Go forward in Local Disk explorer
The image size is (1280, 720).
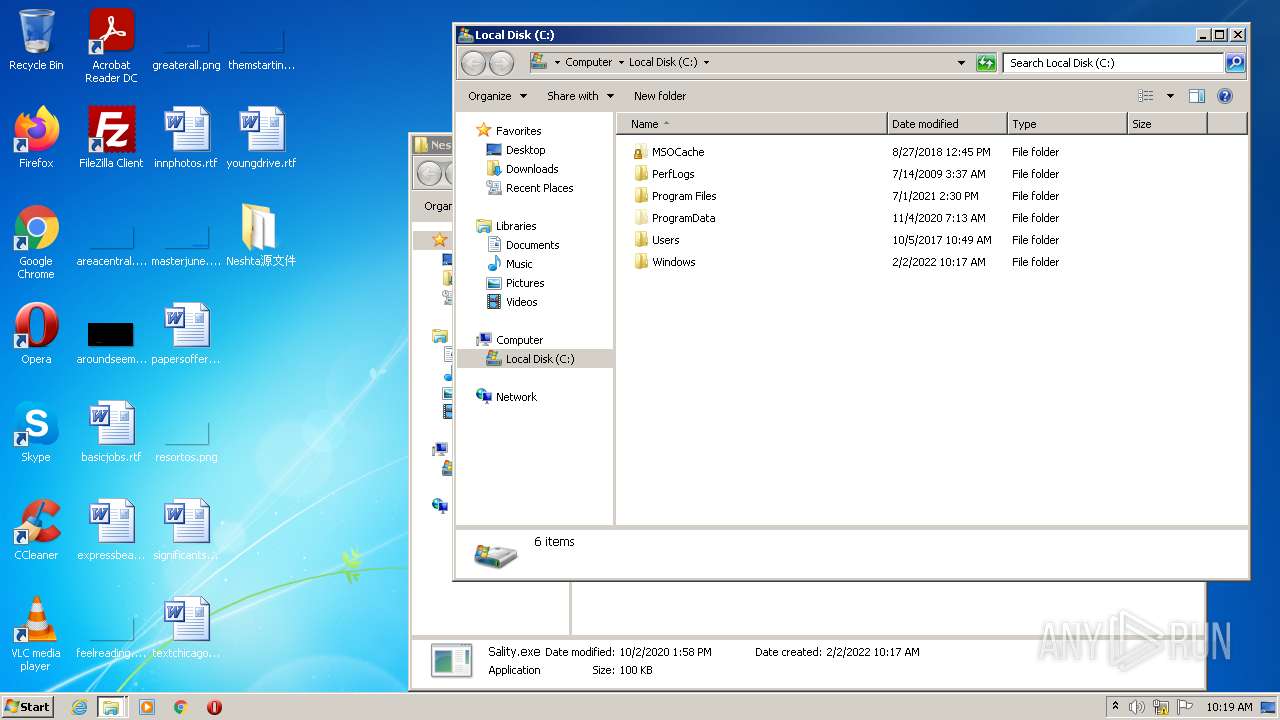501,63
